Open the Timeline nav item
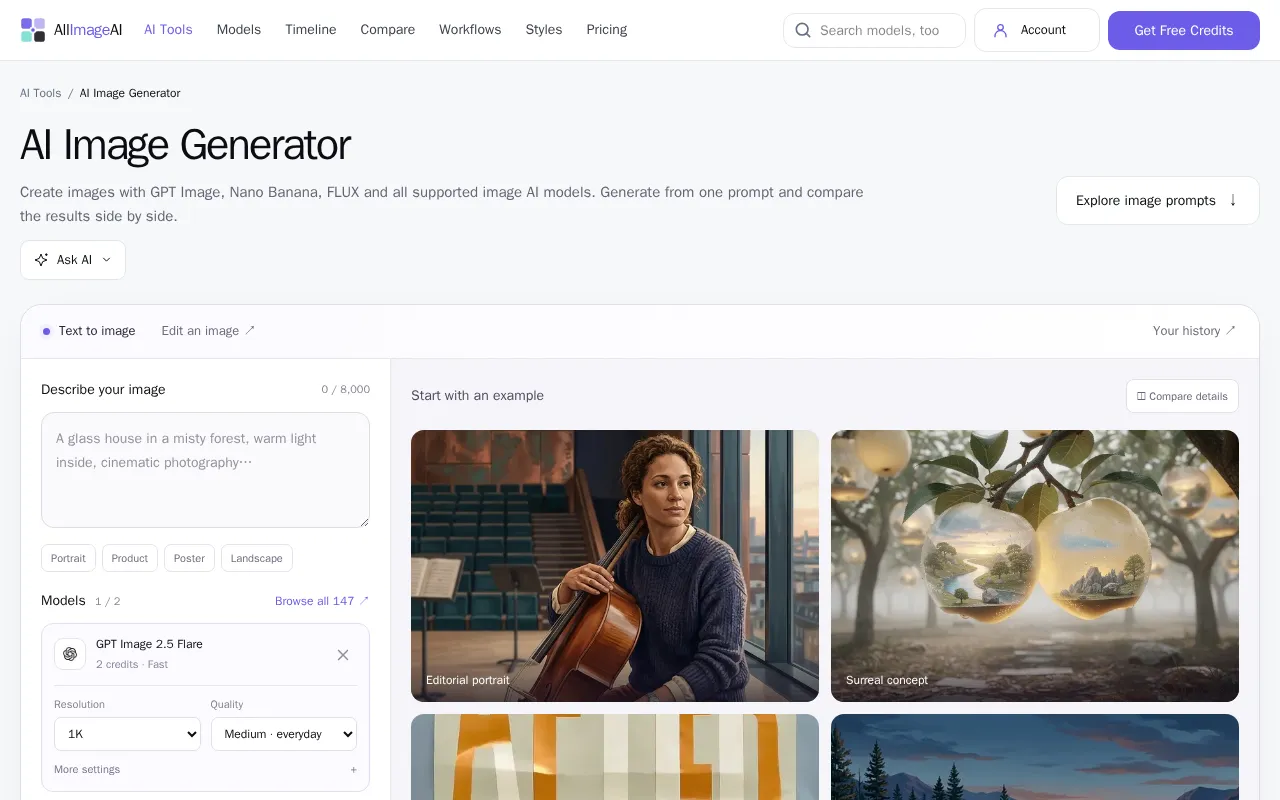The width and height of the screenshot is (1280, 800). click(x=311, y=30)
